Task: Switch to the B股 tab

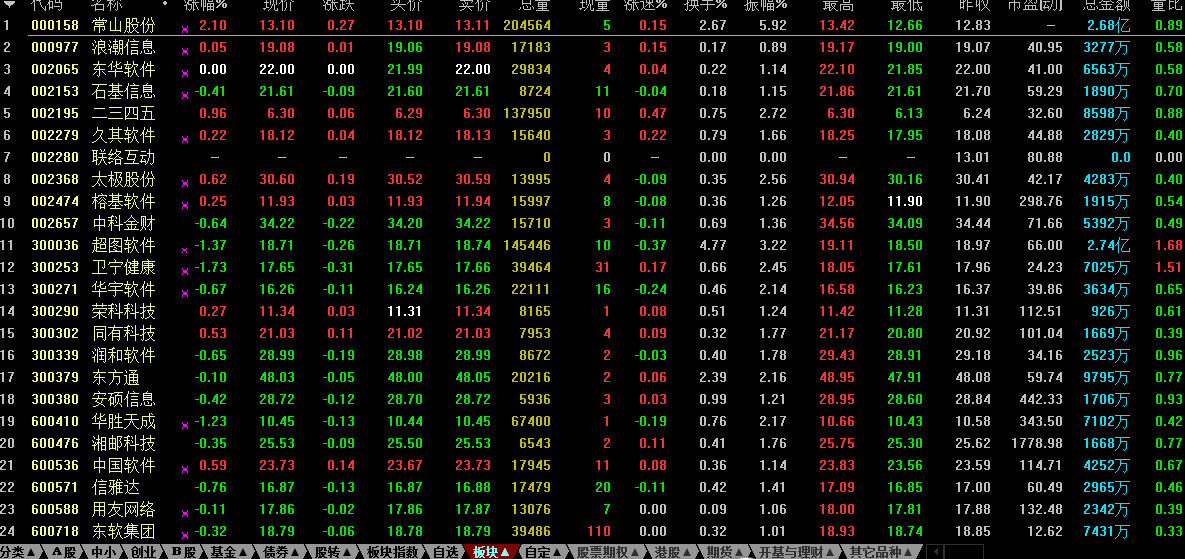Action: coord(184,552)
